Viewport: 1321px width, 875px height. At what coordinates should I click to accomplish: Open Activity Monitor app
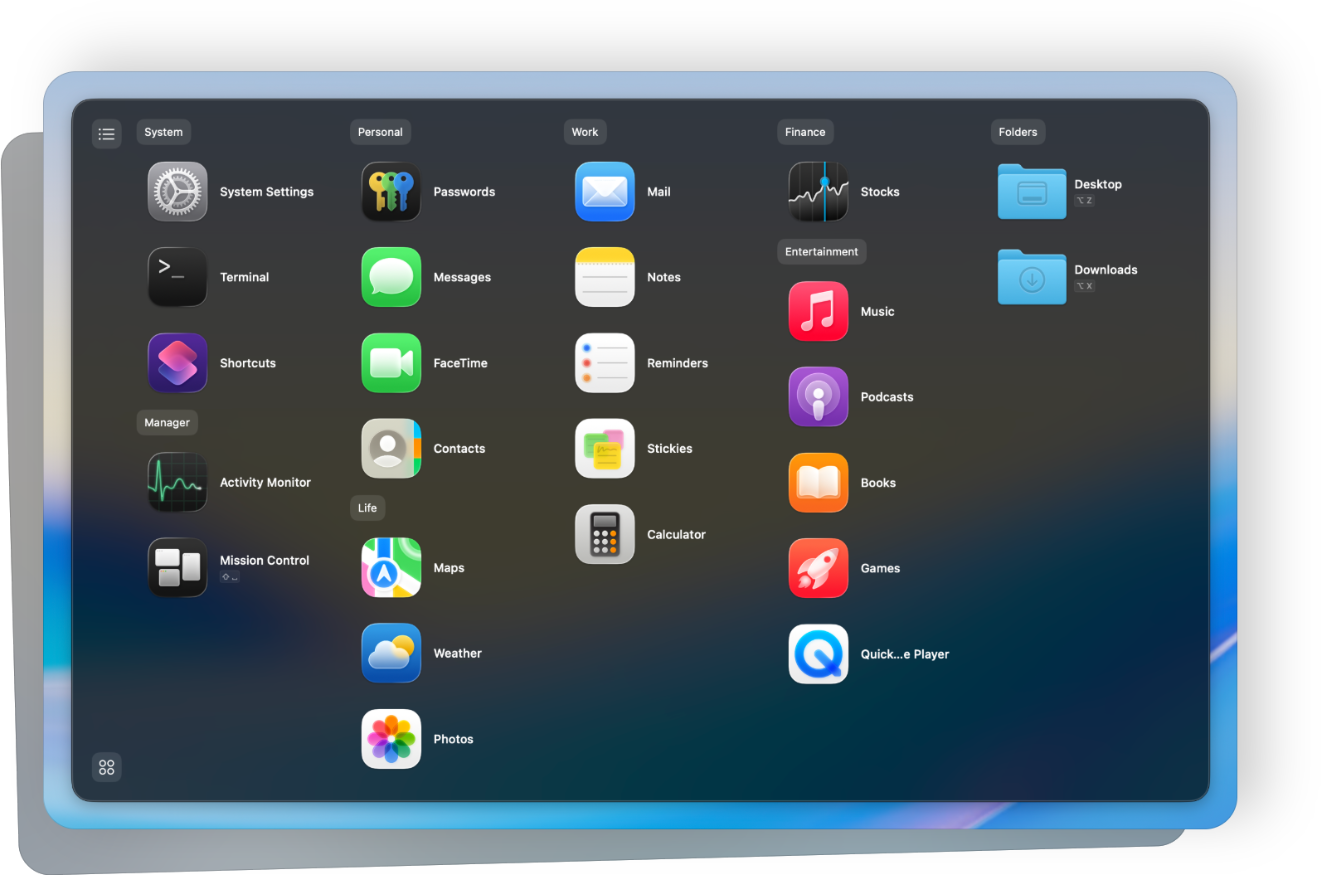point(178,483)
